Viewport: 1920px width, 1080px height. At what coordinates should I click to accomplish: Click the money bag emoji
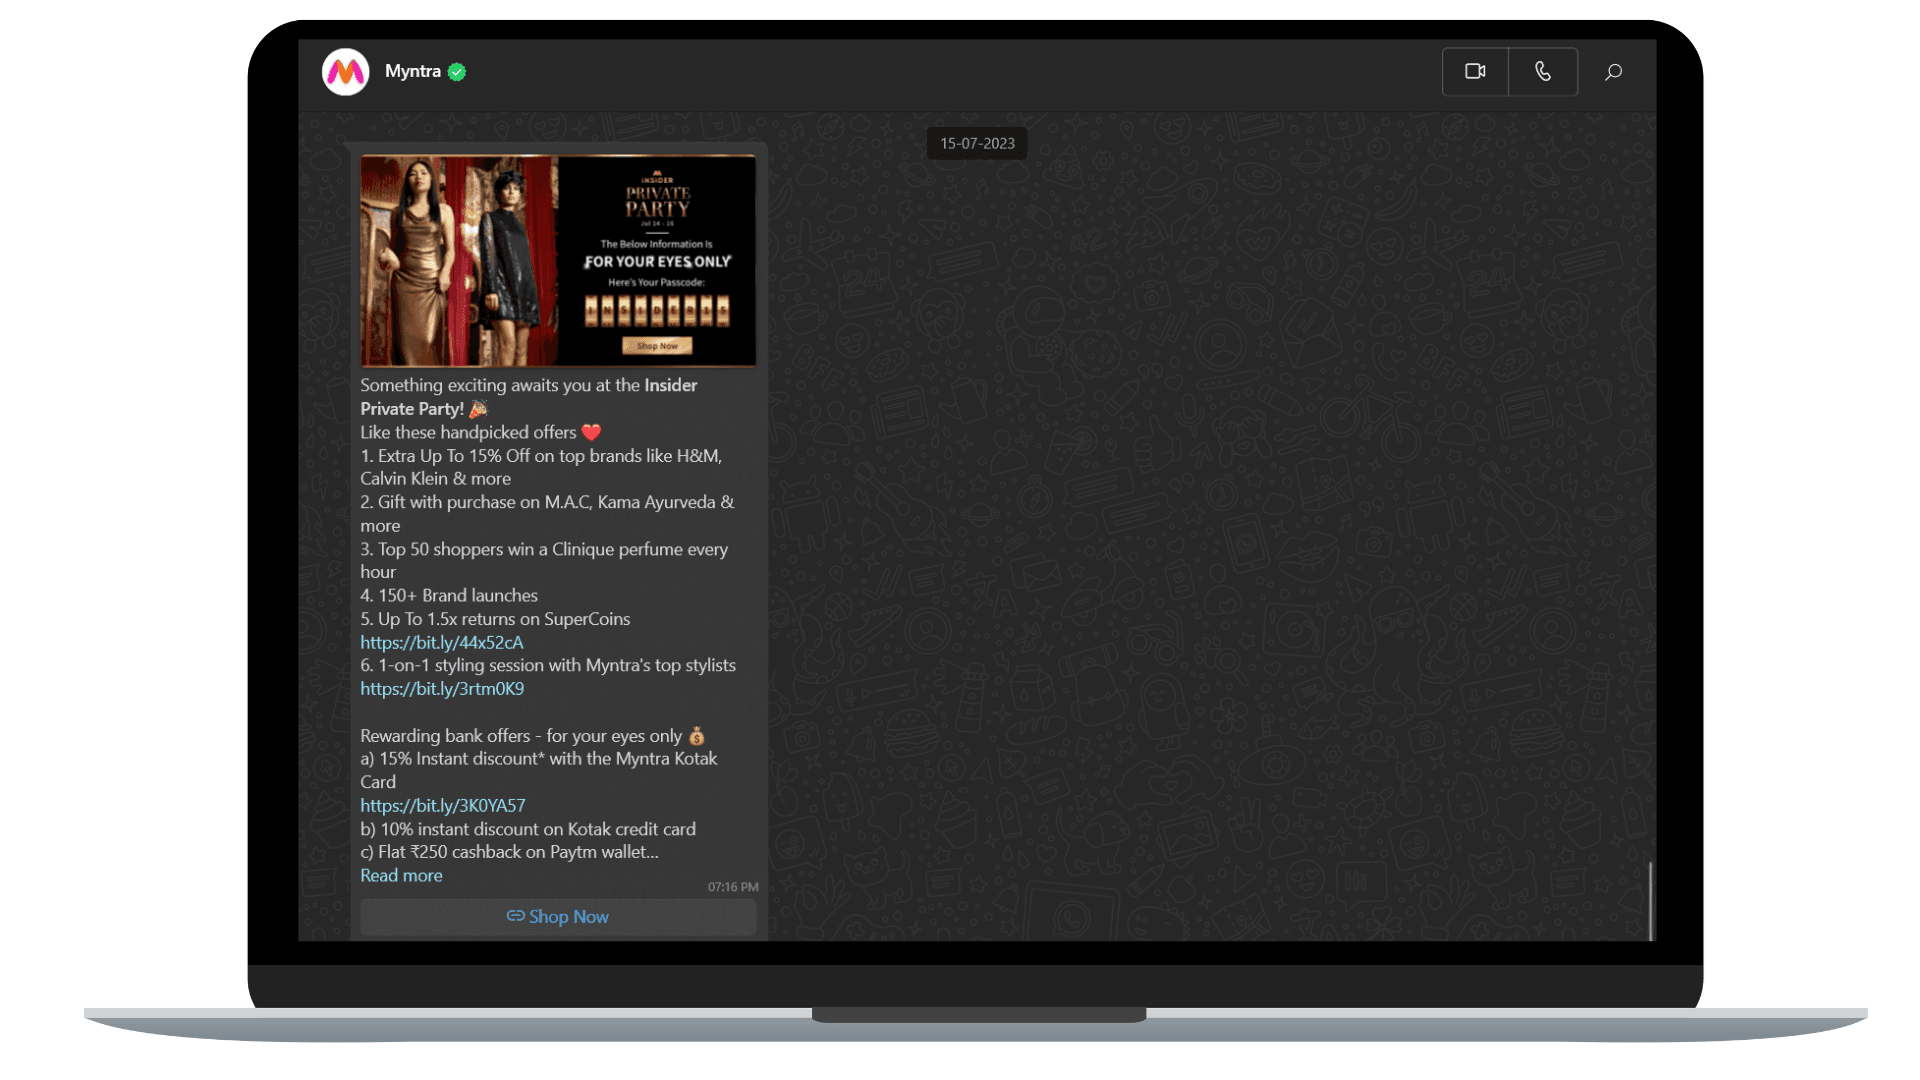pyautogui.click(x=697, y=736)
